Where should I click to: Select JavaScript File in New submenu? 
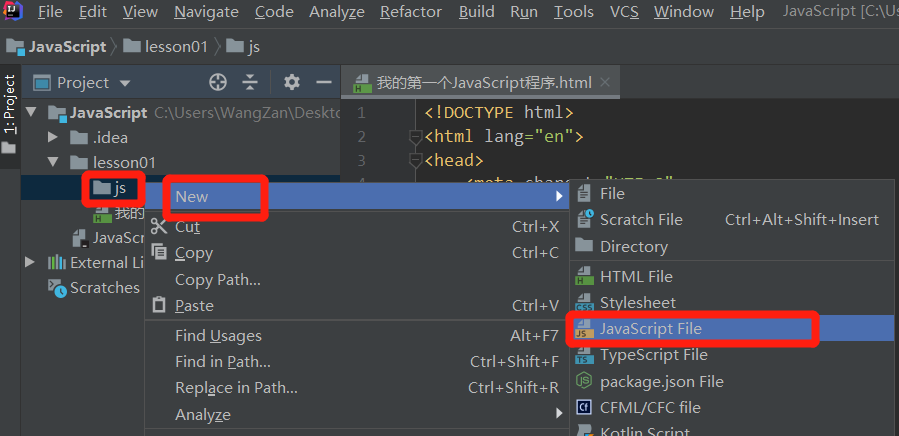732,329
